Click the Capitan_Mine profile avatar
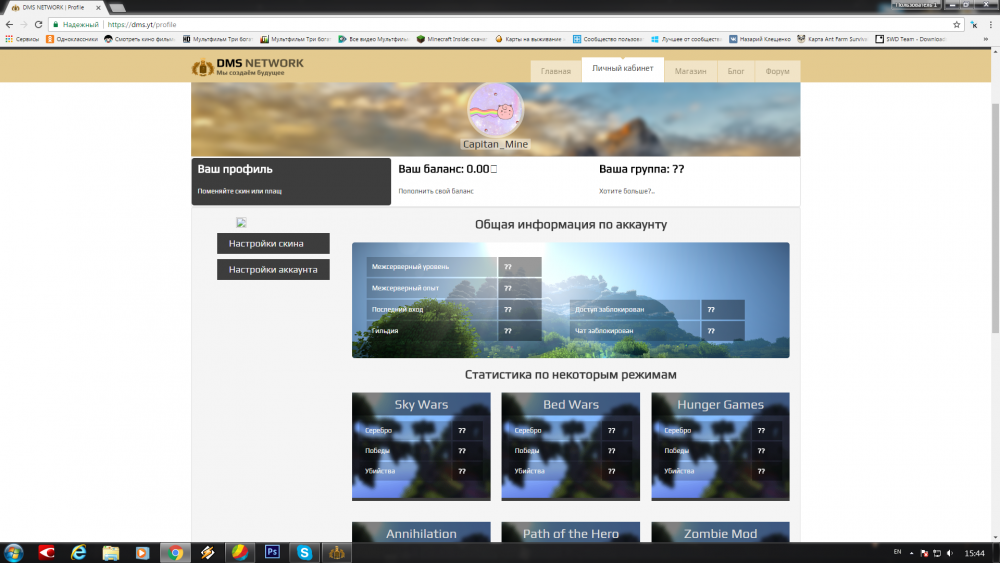The height and width of the screenshot is (563, 1000). 495,109
